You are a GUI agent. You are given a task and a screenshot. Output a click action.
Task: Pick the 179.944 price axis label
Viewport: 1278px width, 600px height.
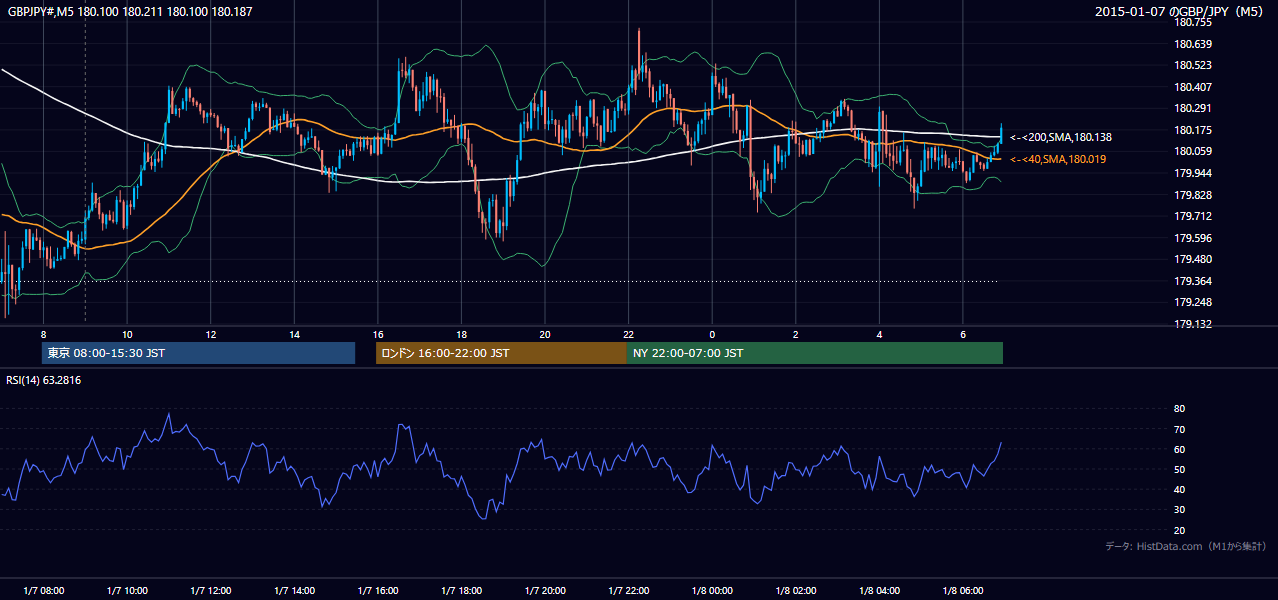coord(1193,173)
